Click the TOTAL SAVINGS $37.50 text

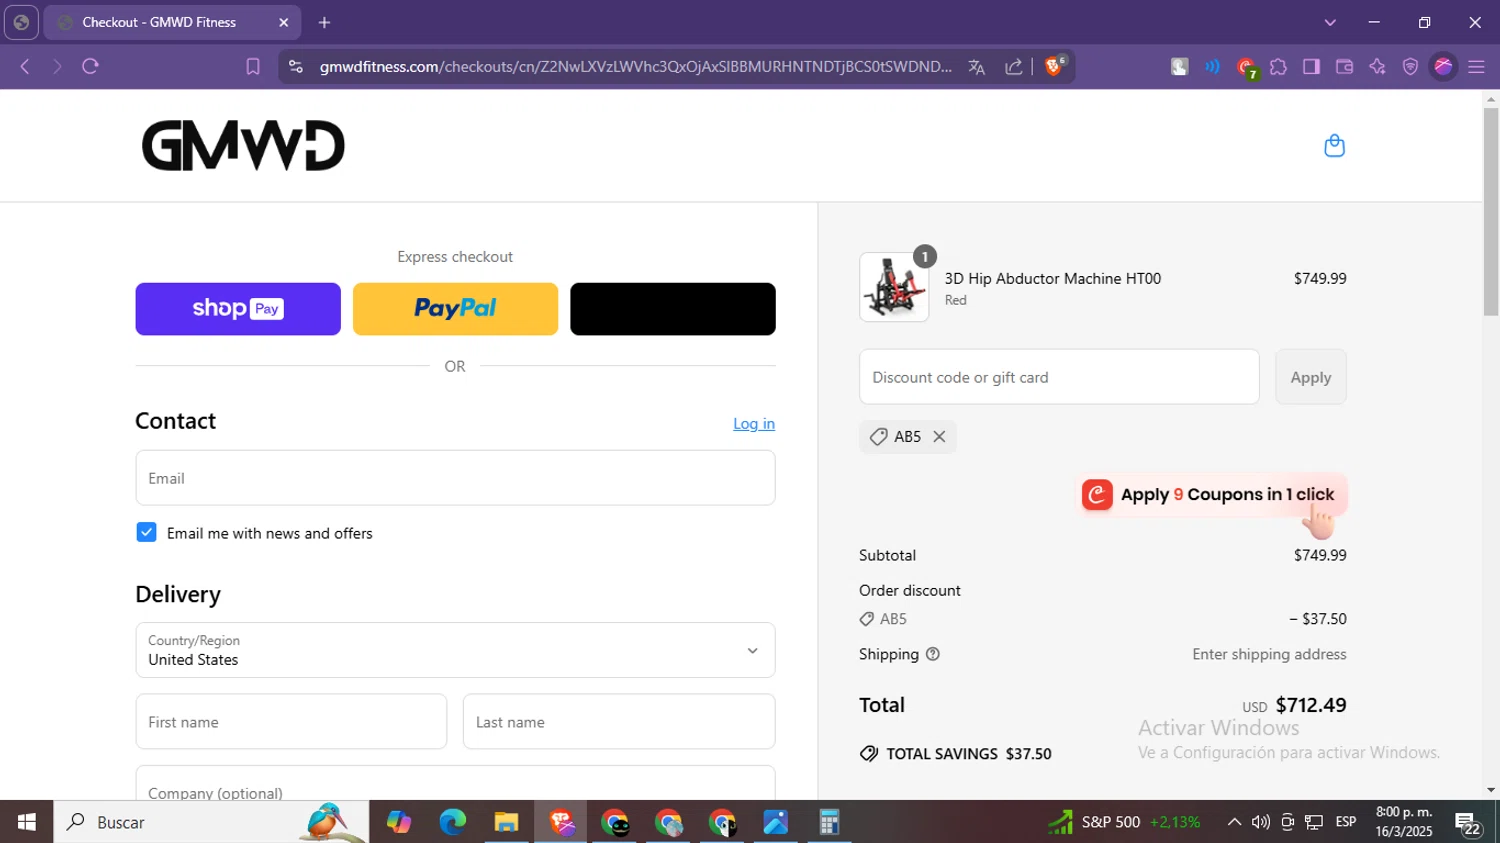tap(968, 754)
